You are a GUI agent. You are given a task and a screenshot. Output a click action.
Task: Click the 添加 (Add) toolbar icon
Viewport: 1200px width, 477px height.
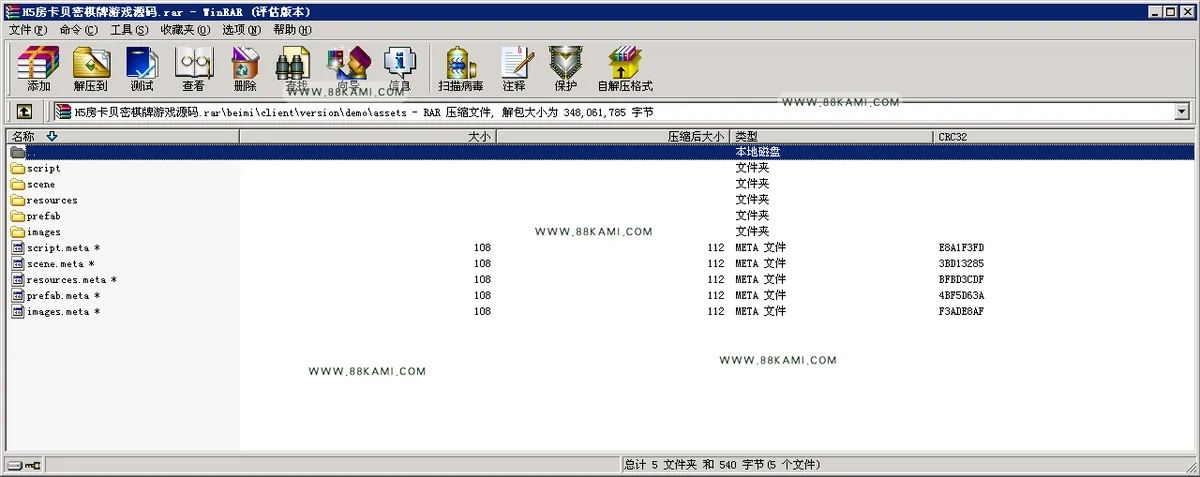39,69
